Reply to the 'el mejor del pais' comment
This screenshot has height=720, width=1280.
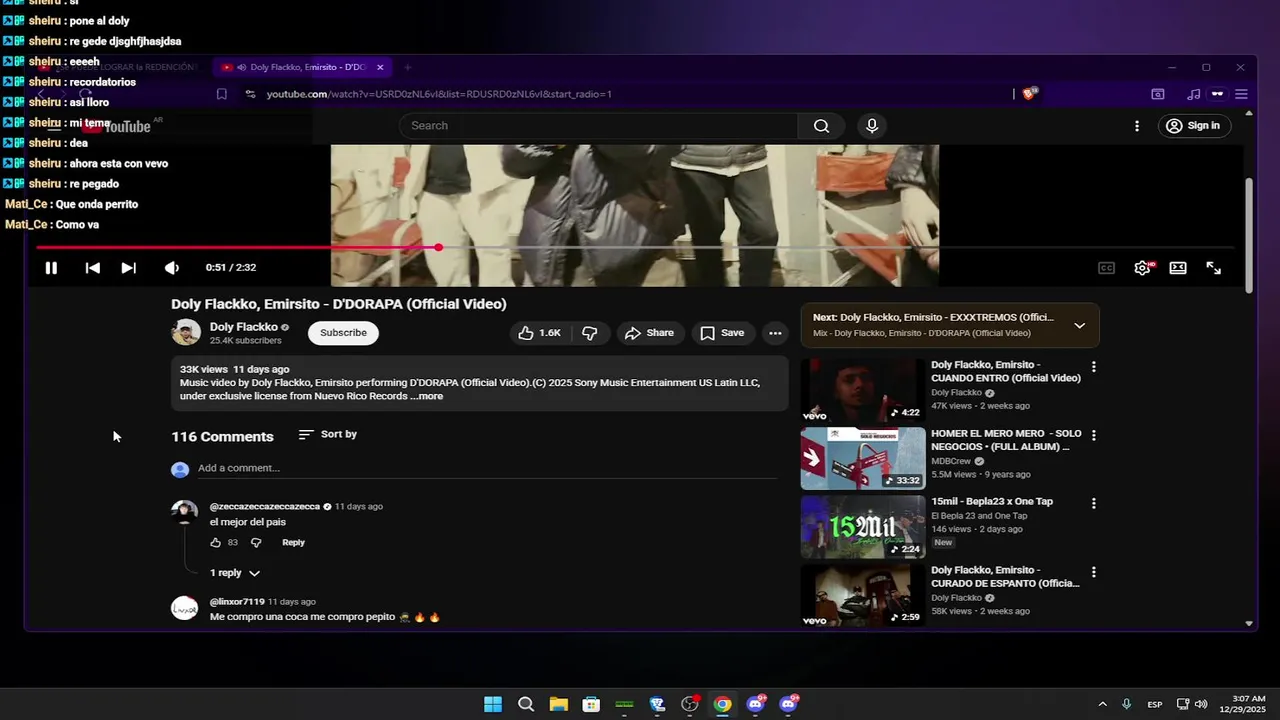(293, 543)
